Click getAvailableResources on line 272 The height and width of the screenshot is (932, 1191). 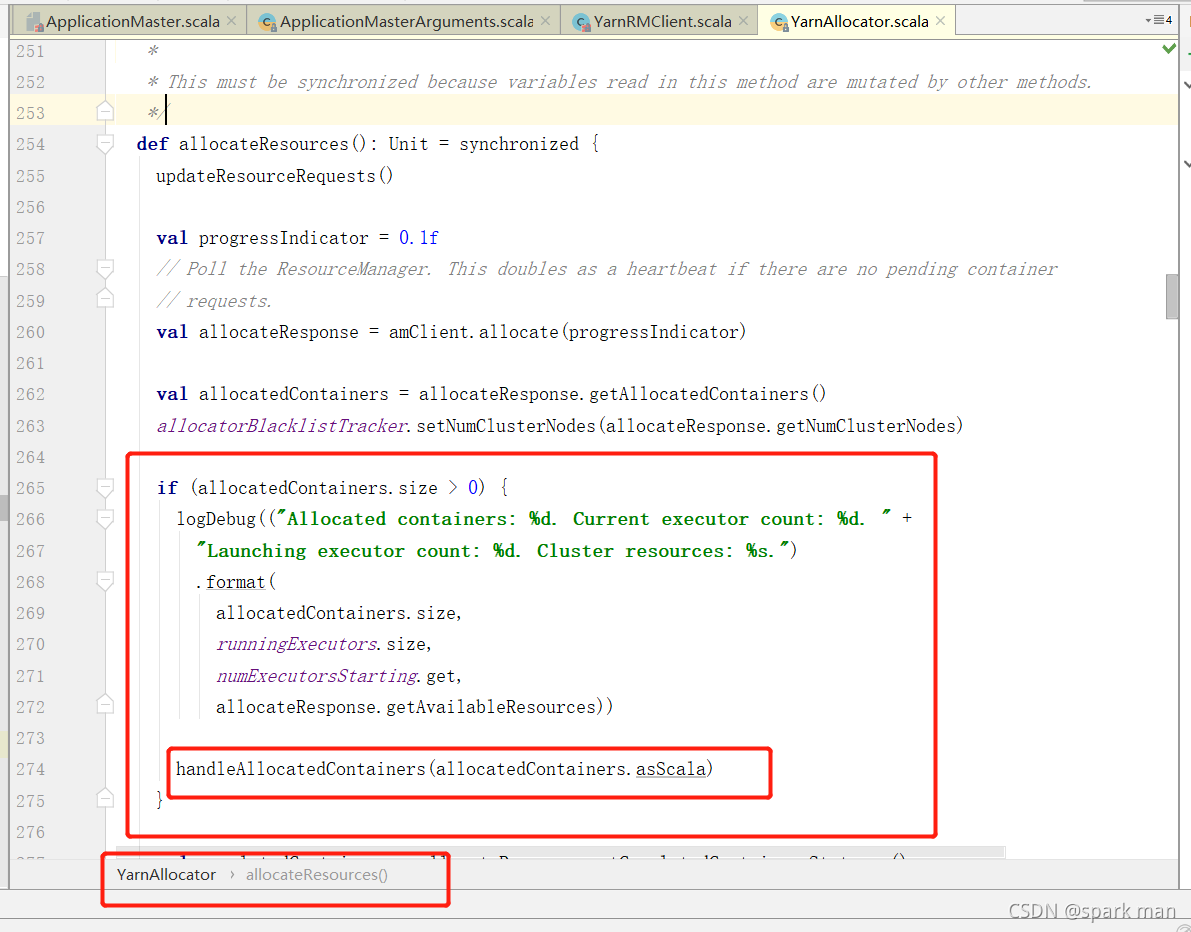[x=491, y=707]
